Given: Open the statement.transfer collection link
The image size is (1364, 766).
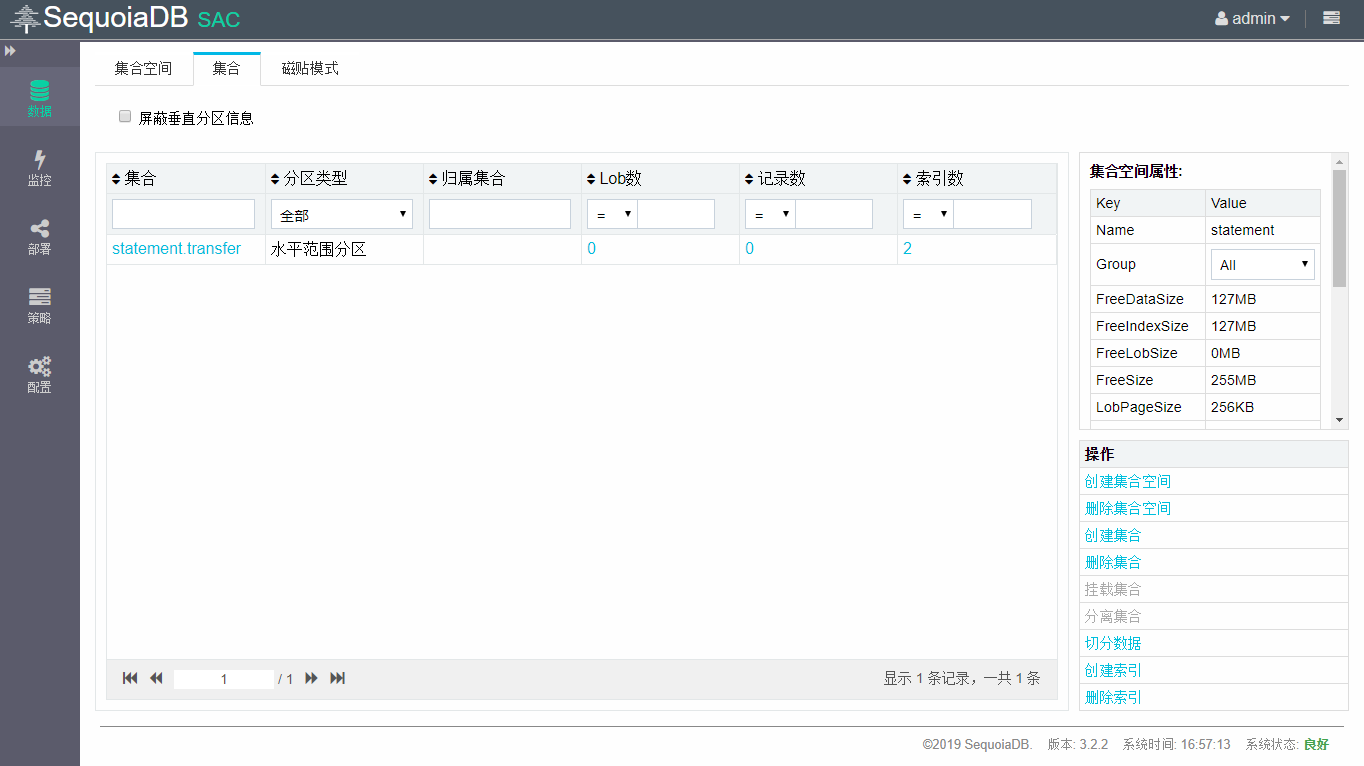Looking at the screenshot, I should point(176,249).
